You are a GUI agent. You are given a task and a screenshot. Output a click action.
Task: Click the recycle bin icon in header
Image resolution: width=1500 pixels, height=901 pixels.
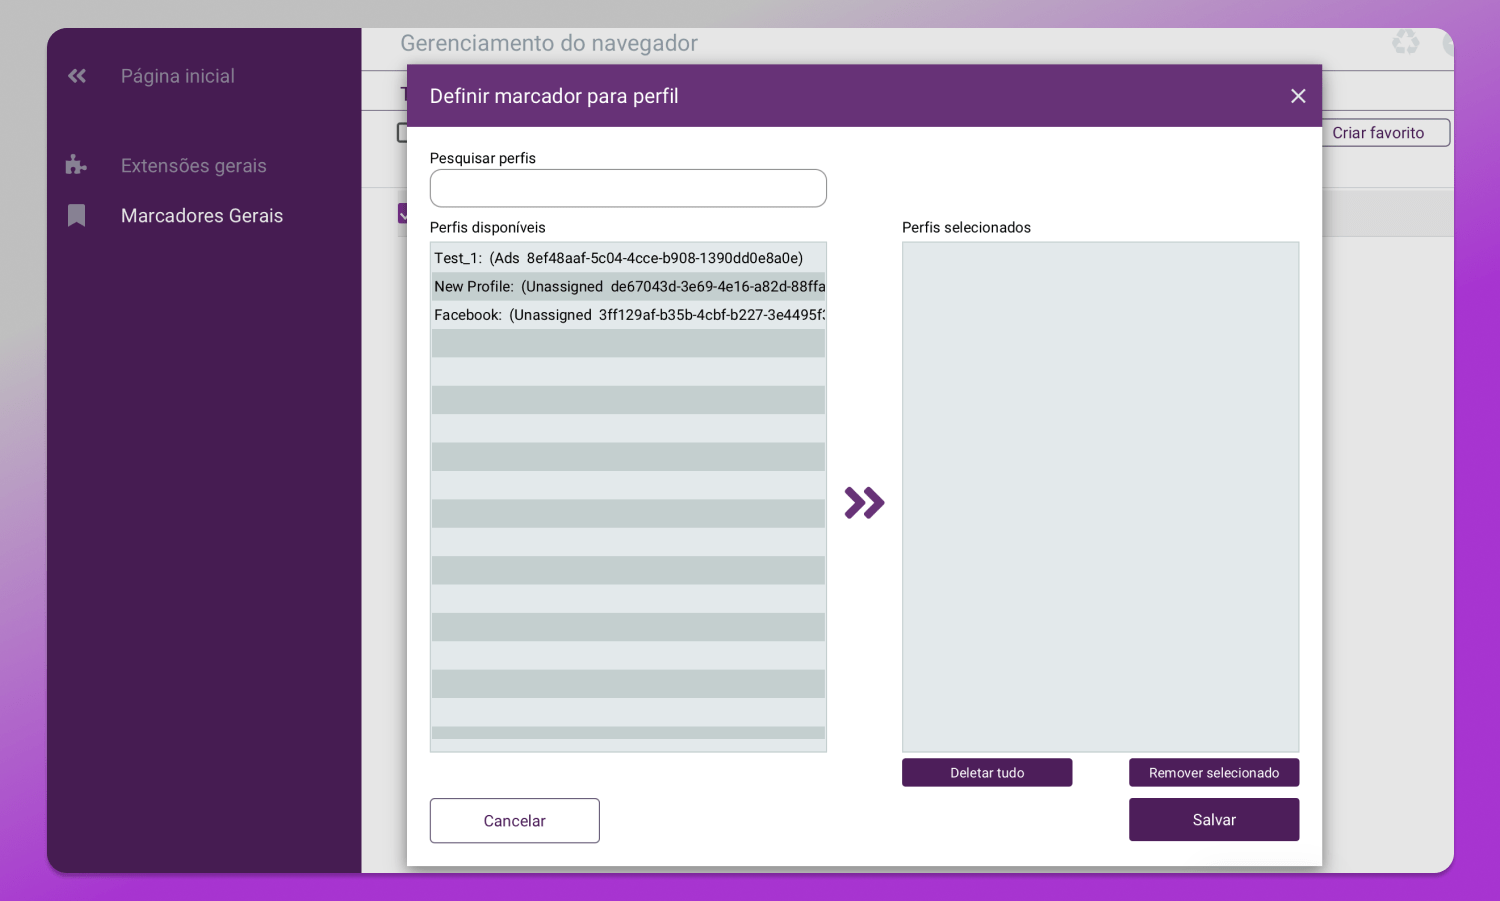(1406, 42)
